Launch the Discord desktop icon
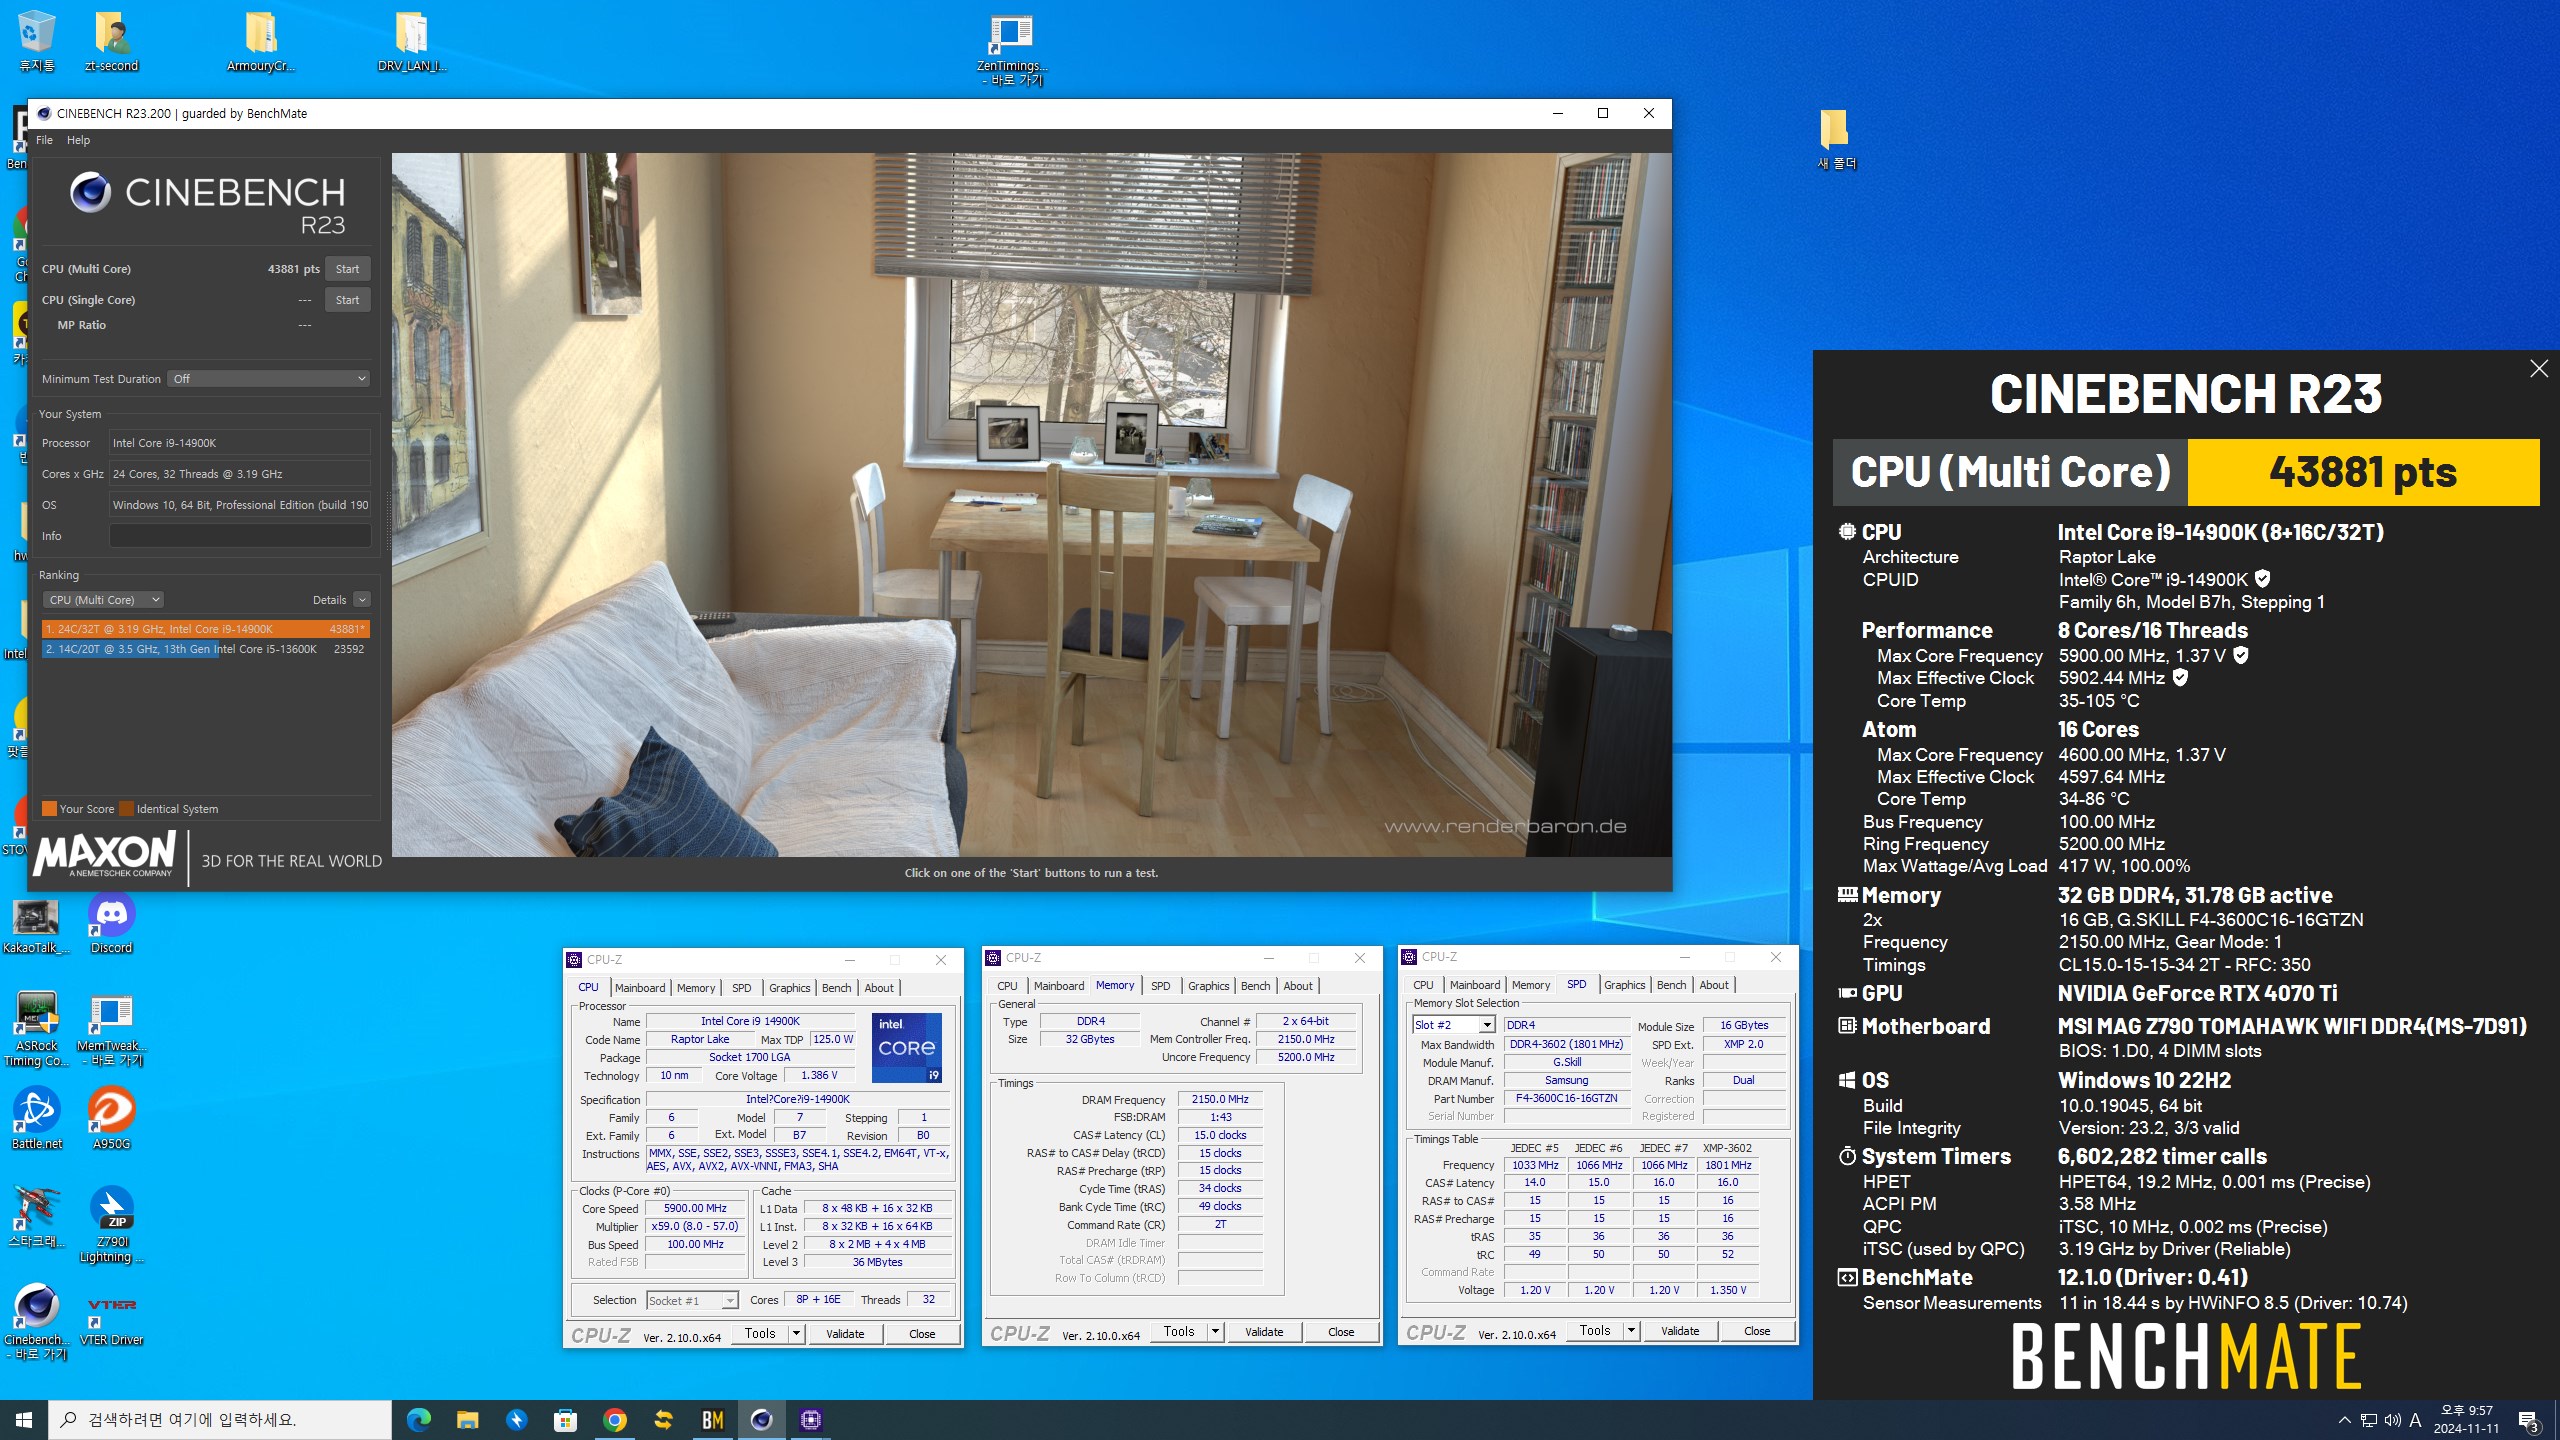 pyautogui.click(x=111, y=924)
